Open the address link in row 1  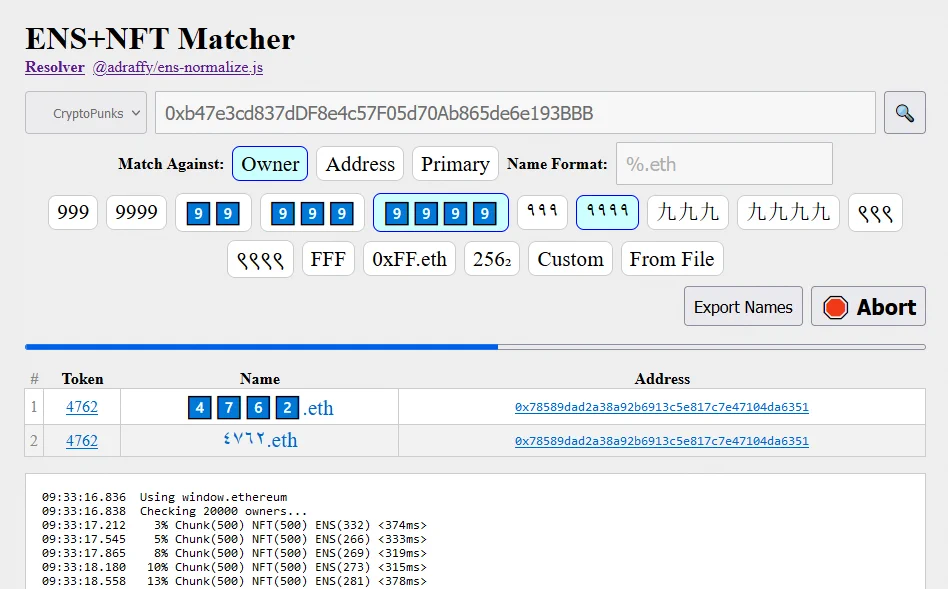pyautogui.click(x=661, y=407)
